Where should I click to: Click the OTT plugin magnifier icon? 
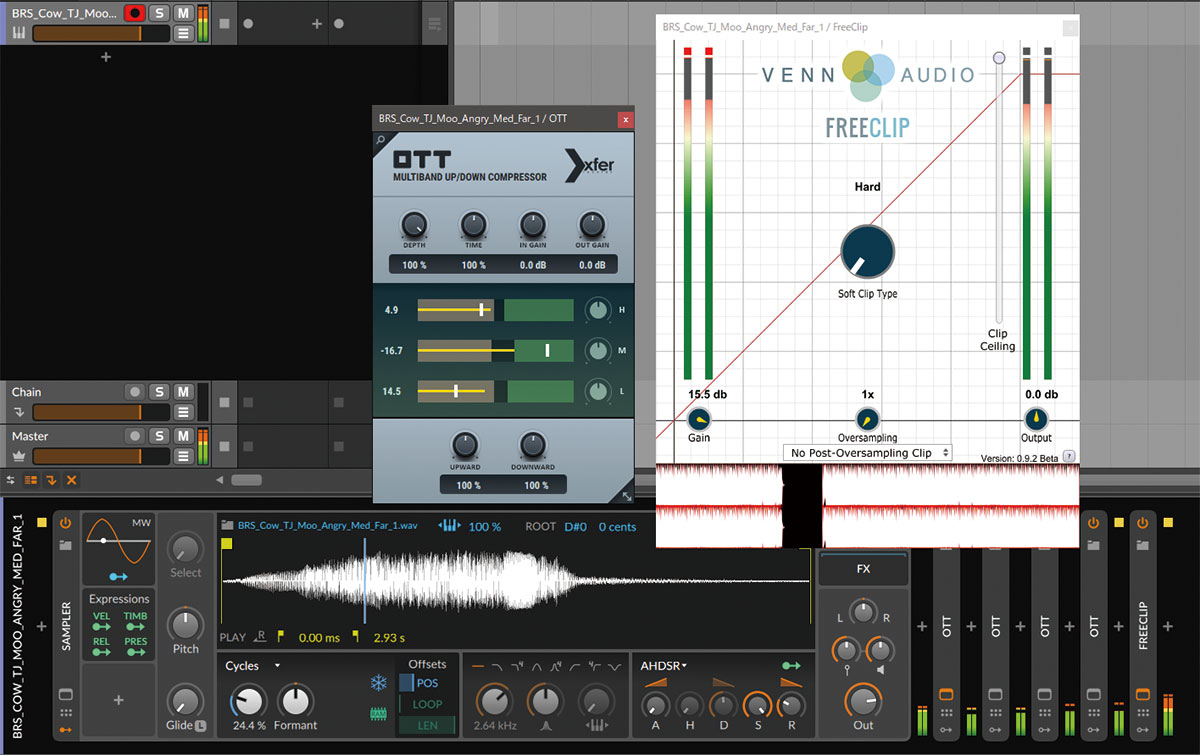380,140
